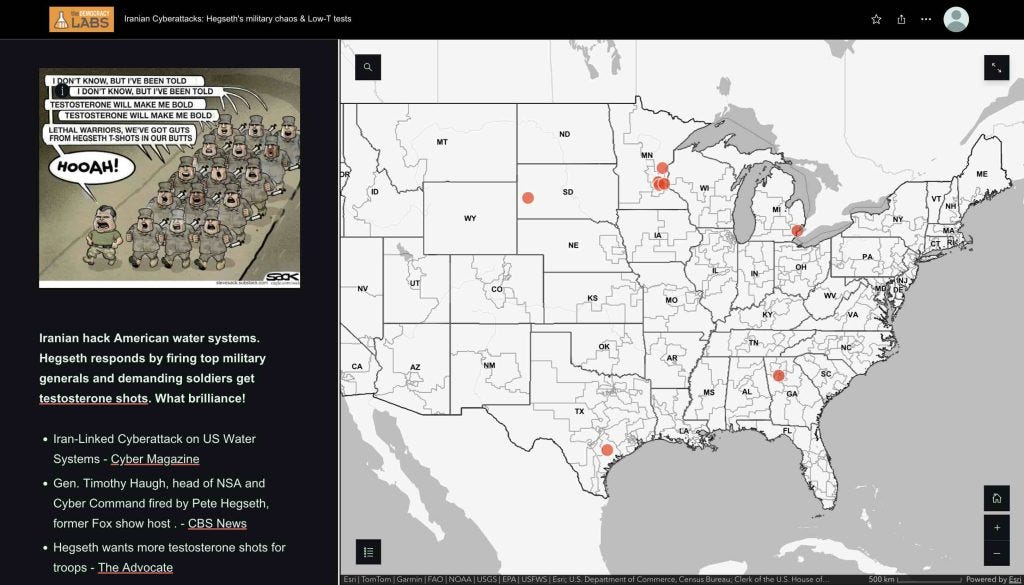This screenshot has height=585, width=1024.
Task: Open the share icon in header
Action: point(901,20)
